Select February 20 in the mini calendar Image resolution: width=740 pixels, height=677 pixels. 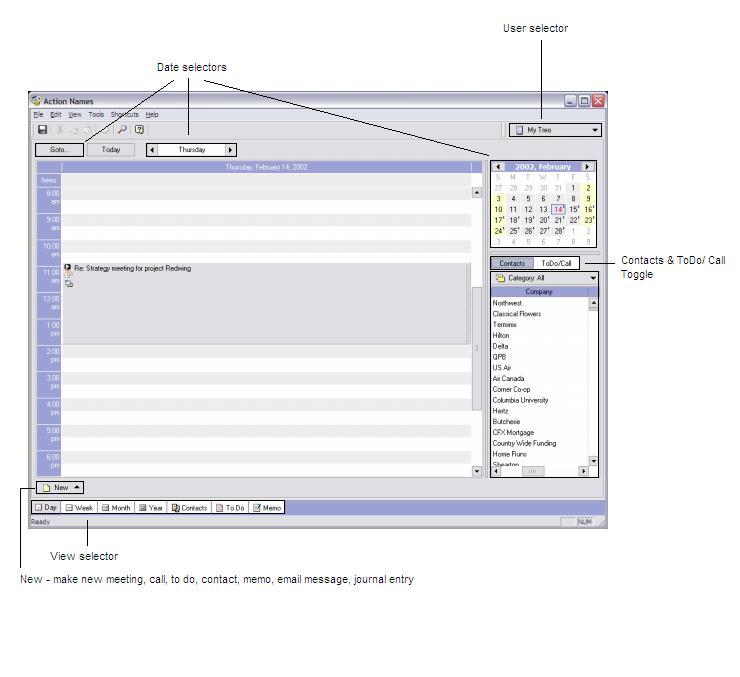(544, 220)
